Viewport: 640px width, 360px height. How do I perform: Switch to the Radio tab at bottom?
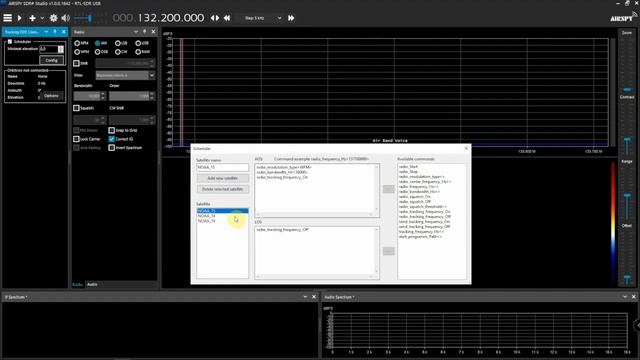coord(78,284)
